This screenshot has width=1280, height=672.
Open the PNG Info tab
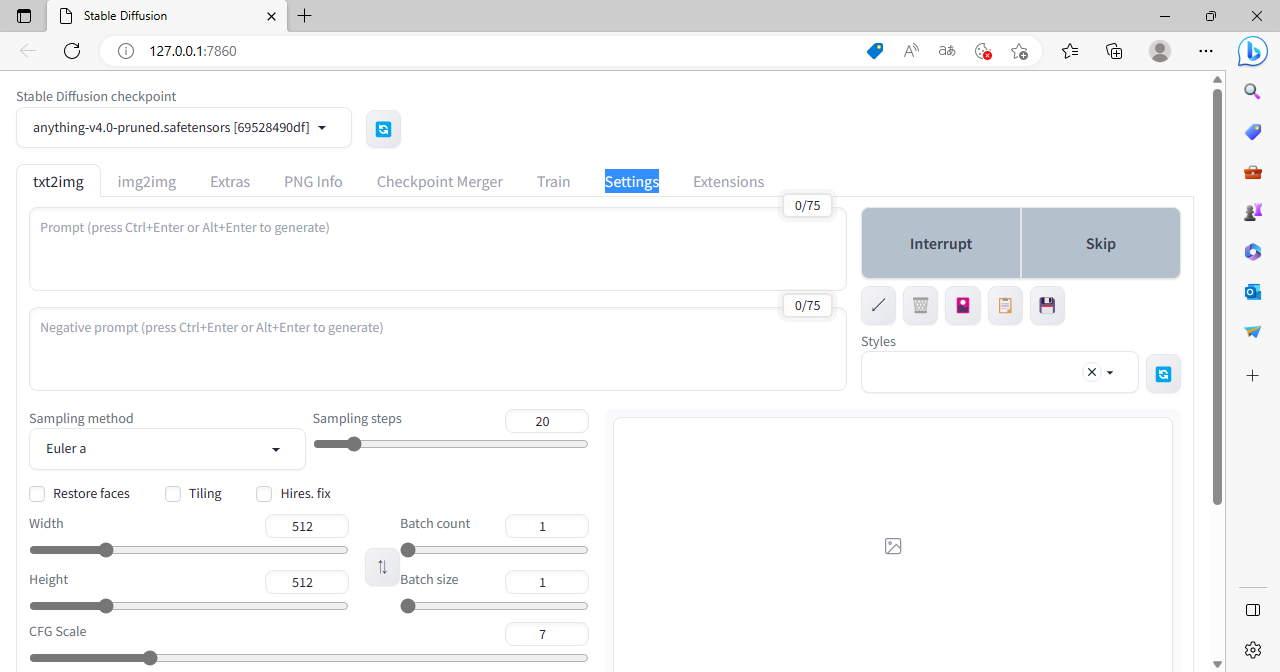pyautogui.click(x=313, y=182)
